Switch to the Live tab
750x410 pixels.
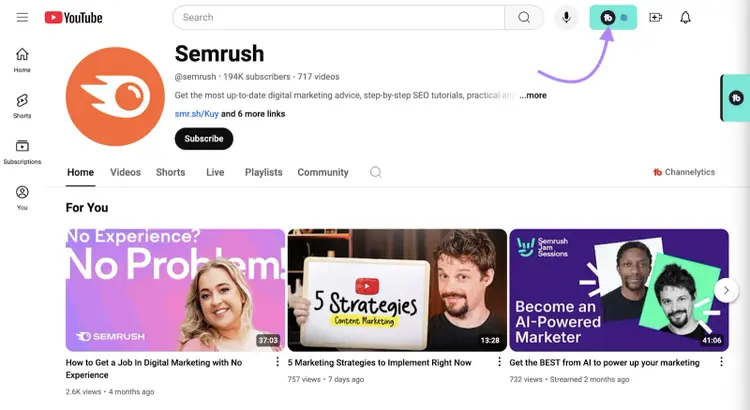click(215, 172)
